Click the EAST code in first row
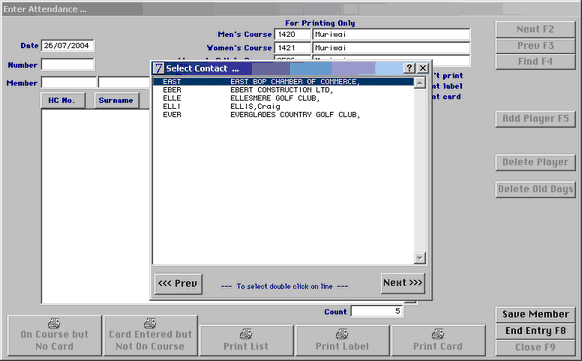 172,82
